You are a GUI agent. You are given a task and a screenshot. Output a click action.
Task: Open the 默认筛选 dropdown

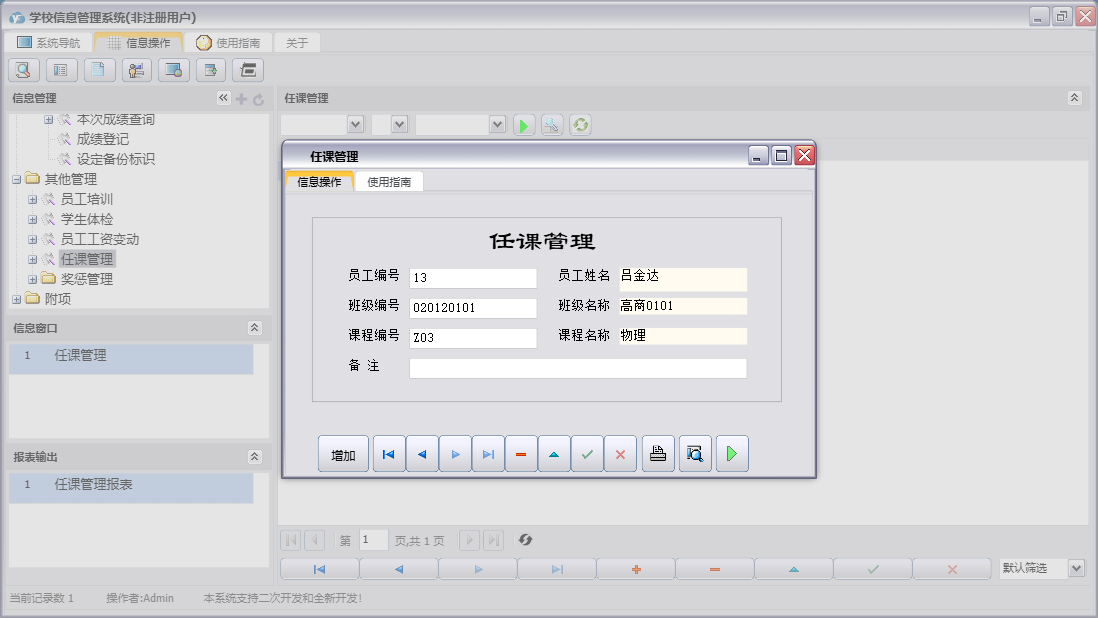pos(1076,568)
